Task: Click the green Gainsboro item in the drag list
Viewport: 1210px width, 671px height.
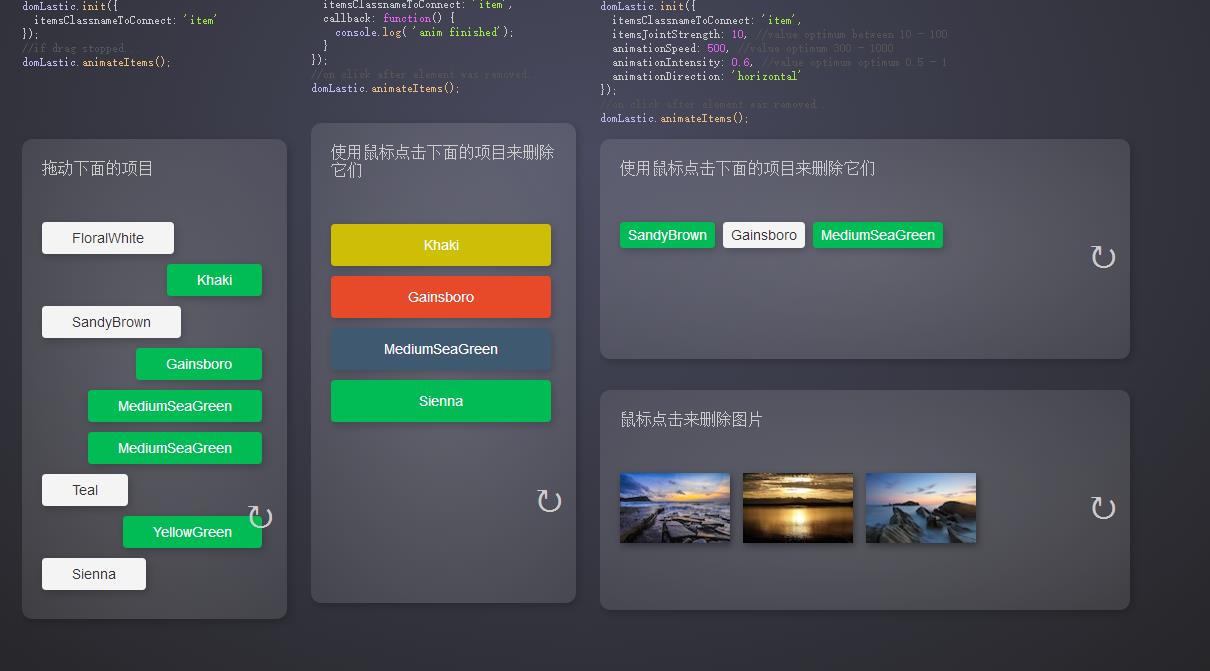Action: click(x=199, y=364)
